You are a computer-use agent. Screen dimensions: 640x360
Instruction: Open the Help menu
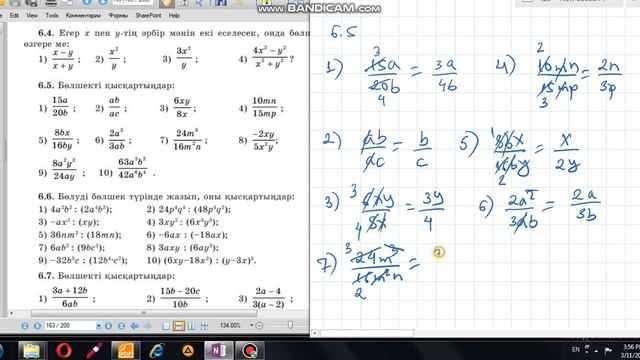click(174, 16)
